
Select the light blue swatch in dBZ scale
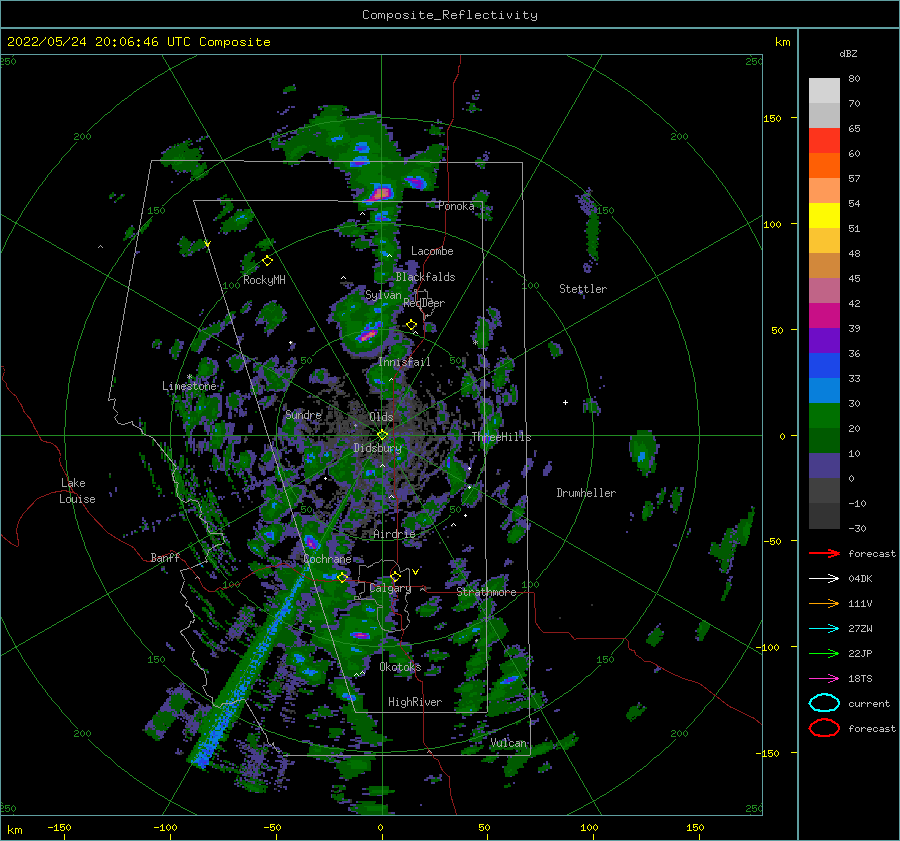(x=824, y=390)
